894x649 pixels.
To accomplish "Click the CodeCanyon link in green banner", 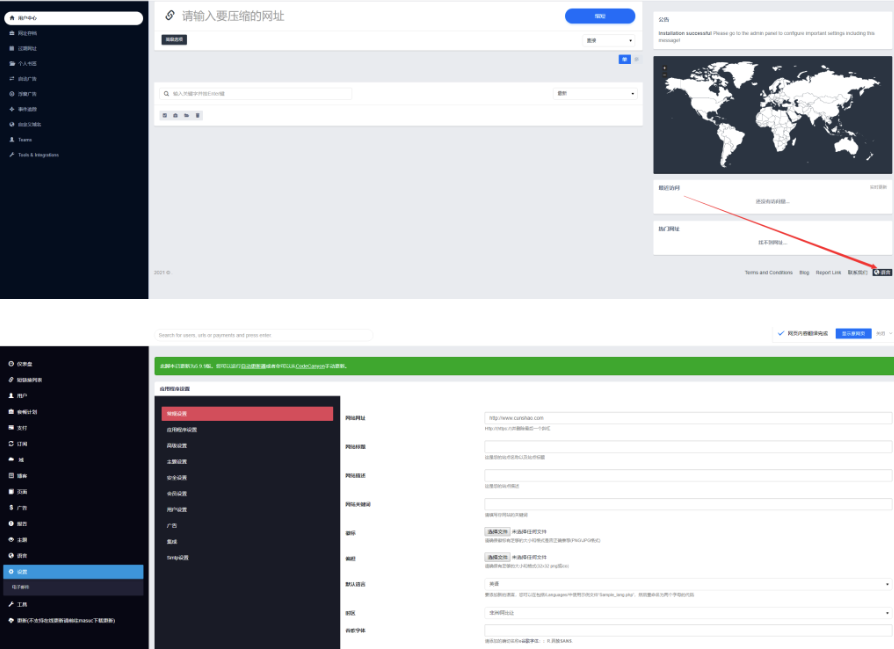I will 310,366.
